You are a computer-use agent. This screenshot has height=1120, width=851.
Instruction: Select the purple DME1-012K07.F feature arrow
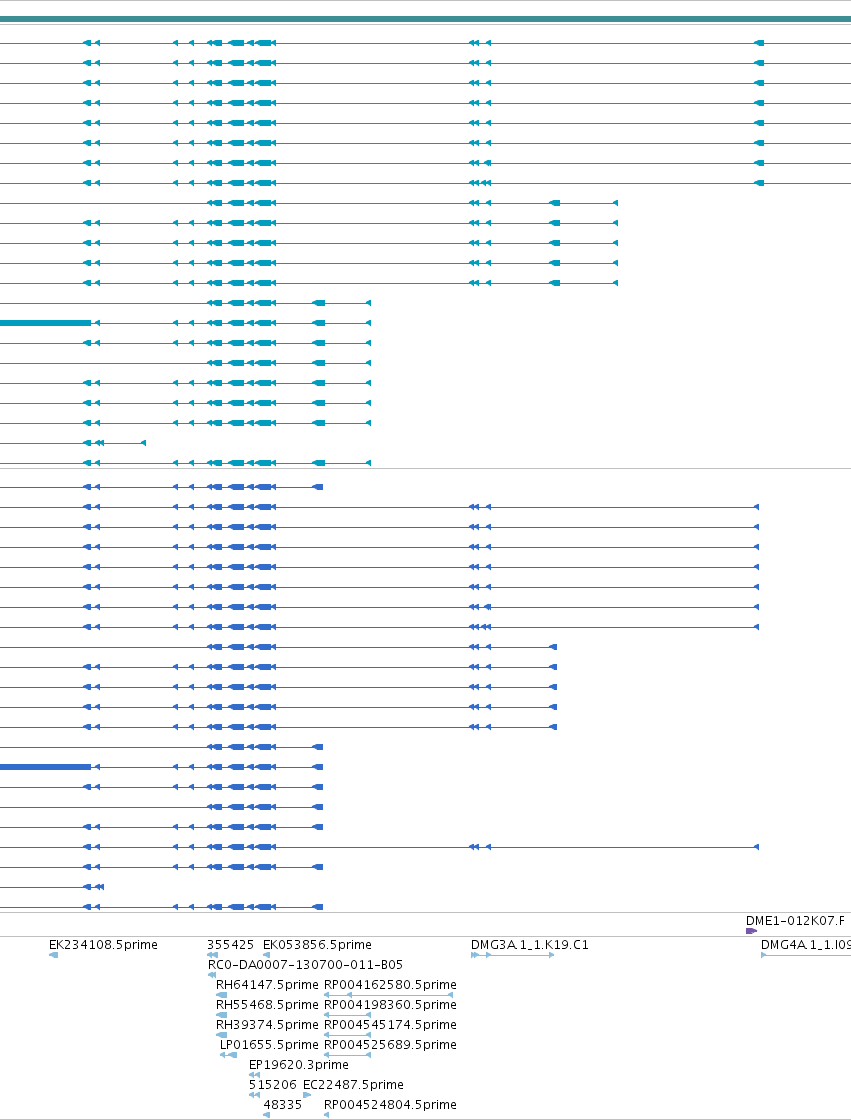[751, 931]
